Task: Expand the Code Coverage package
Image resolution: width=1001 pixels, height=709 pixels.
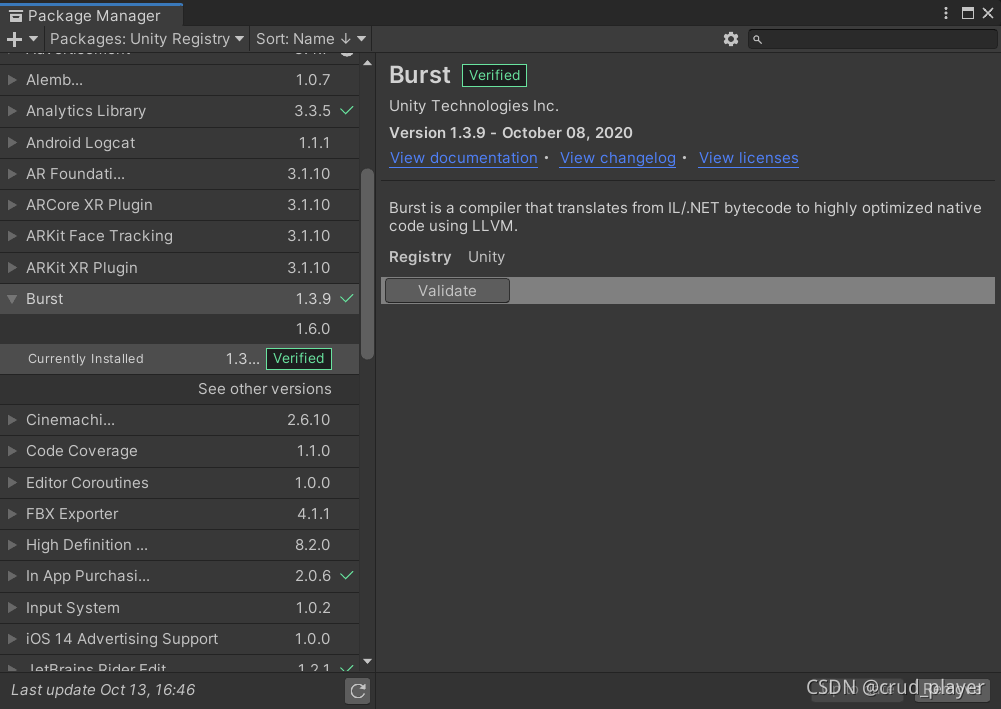Action: [x=11, y=451]
